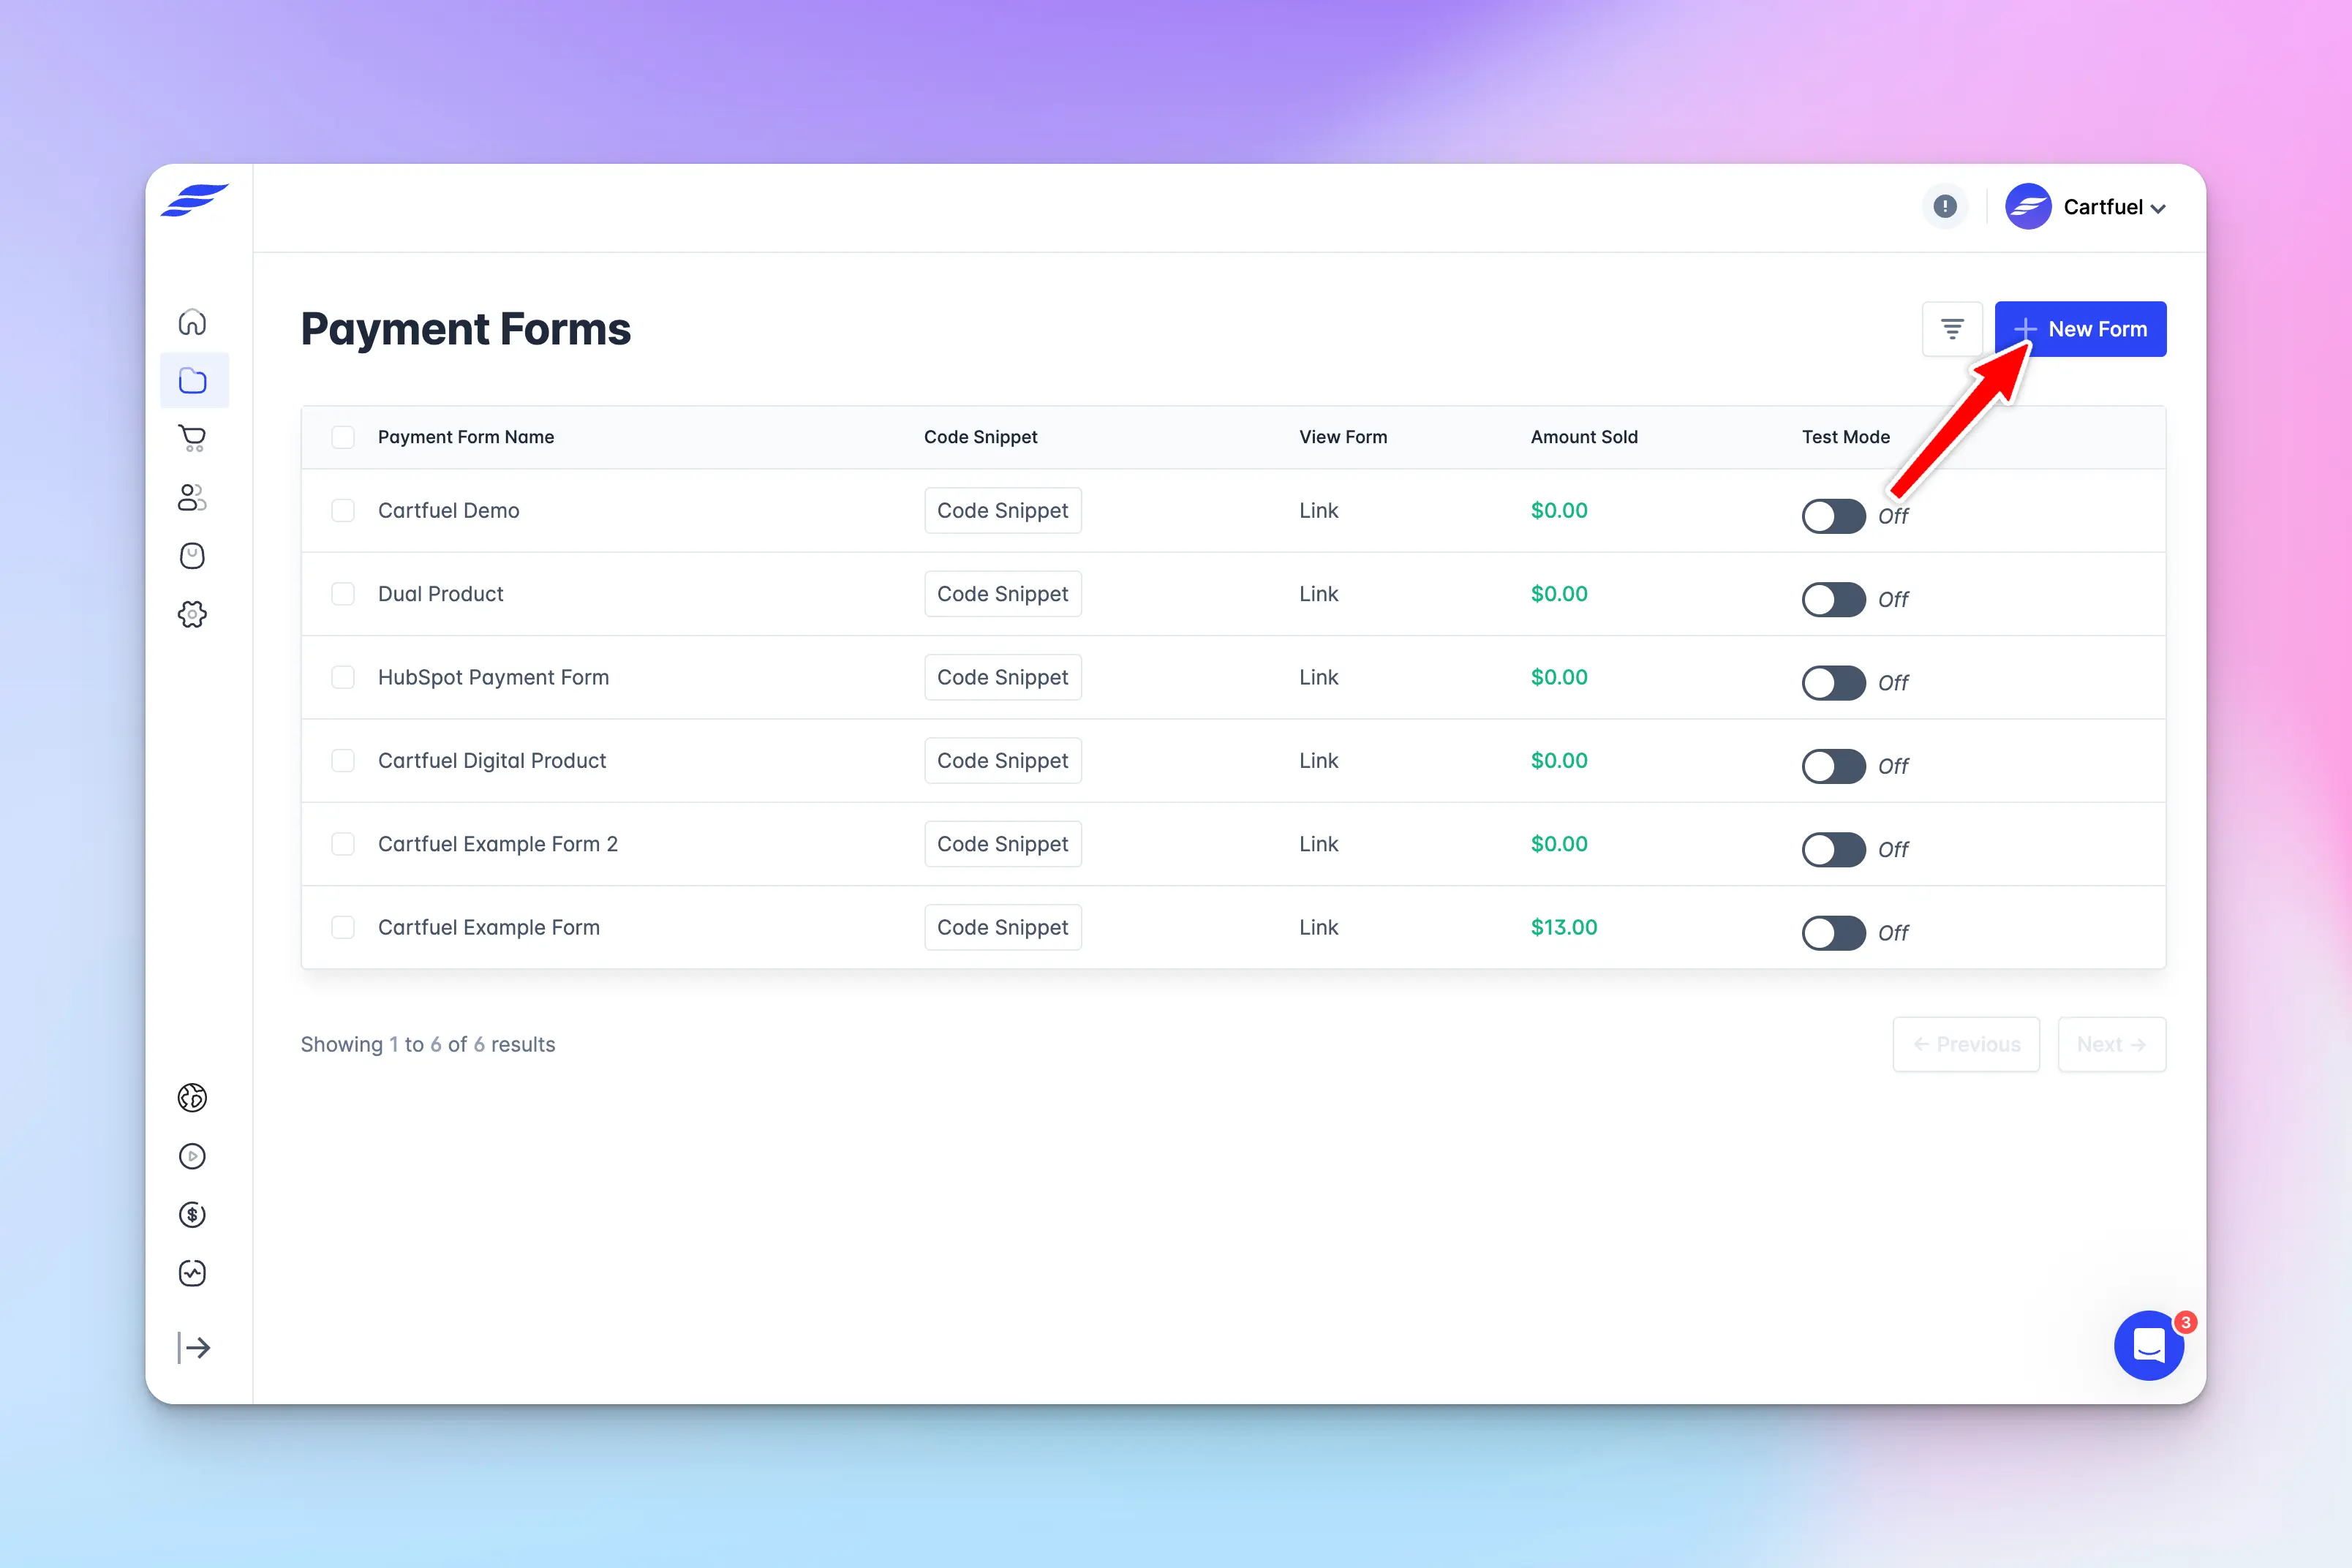Click the Dual Product form name
The image size is (2352, 1568).
tap(441, 594)
